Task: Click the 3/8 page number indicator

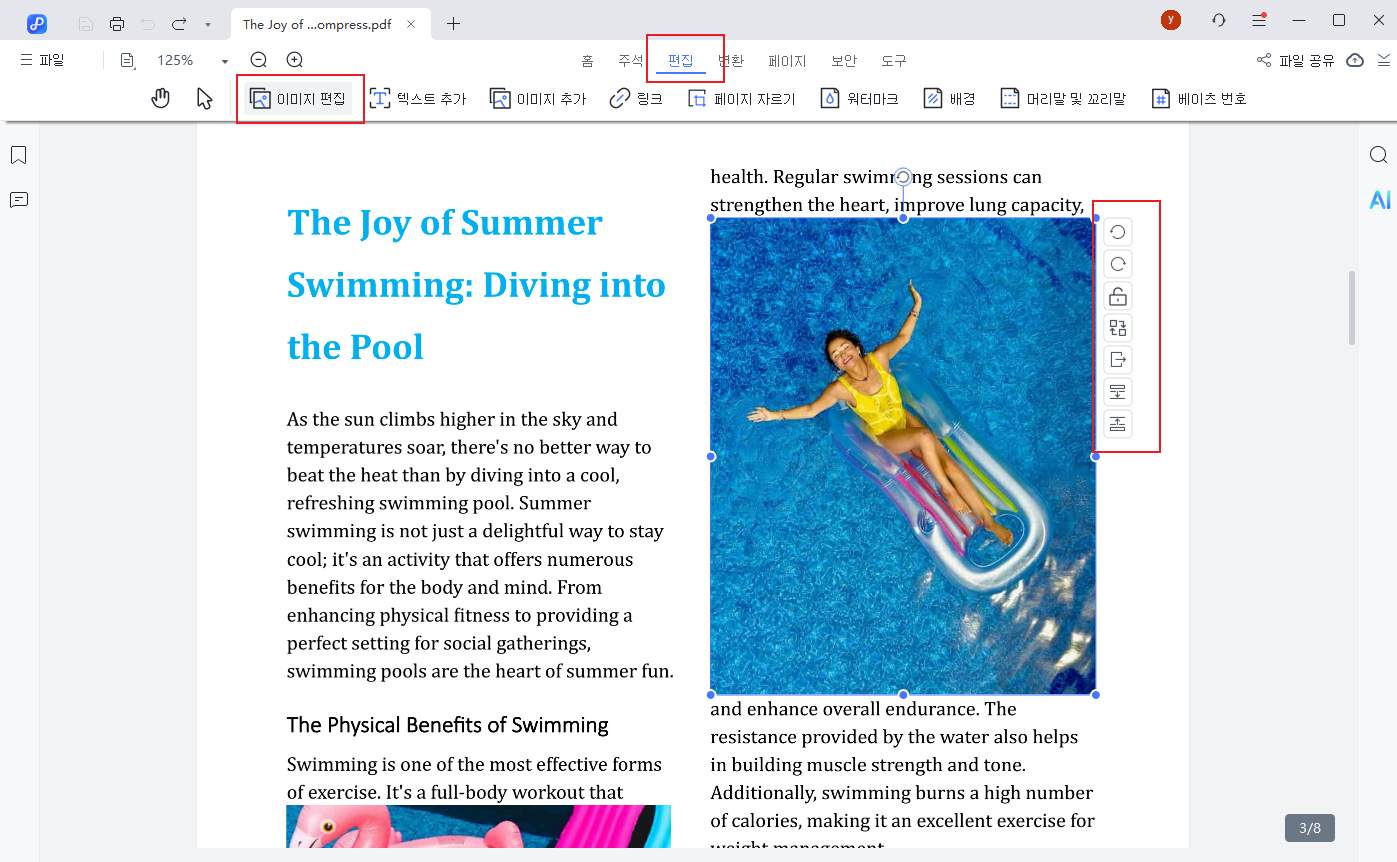Action: click(1309, 828)
